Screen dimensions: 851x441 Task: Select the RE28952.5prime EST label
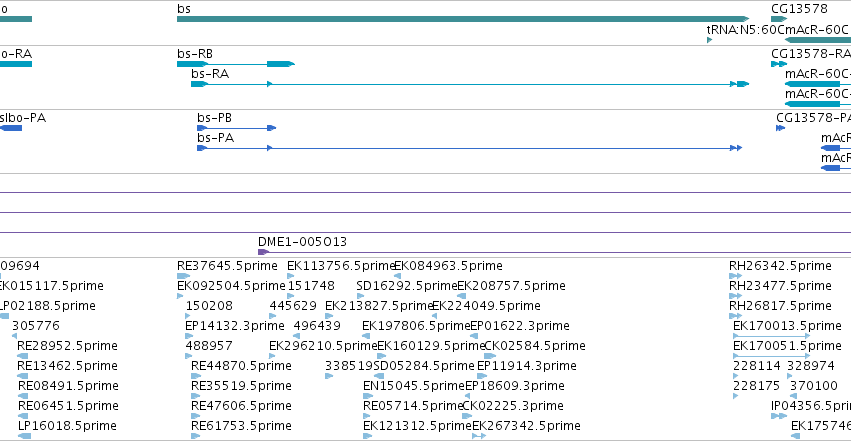pyautogui.click(x=67, y=346)
